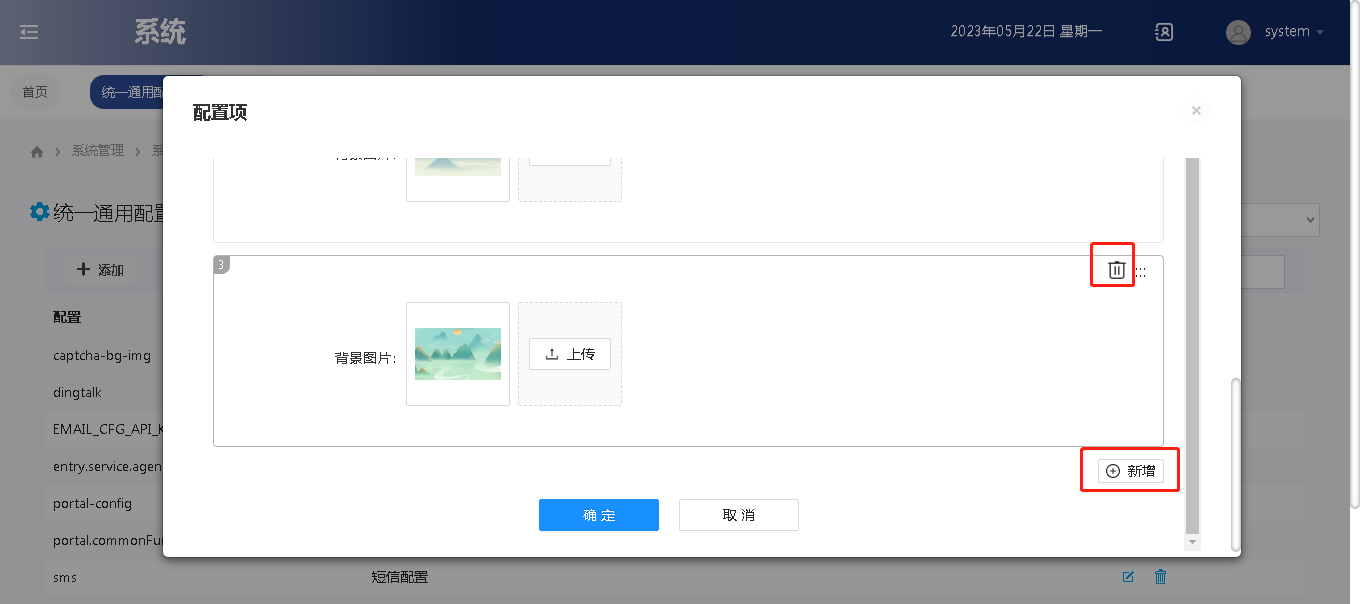Click the 背景图片 label in item 3
Viewport: 1360px width, 604px height.
coord(365,358)
